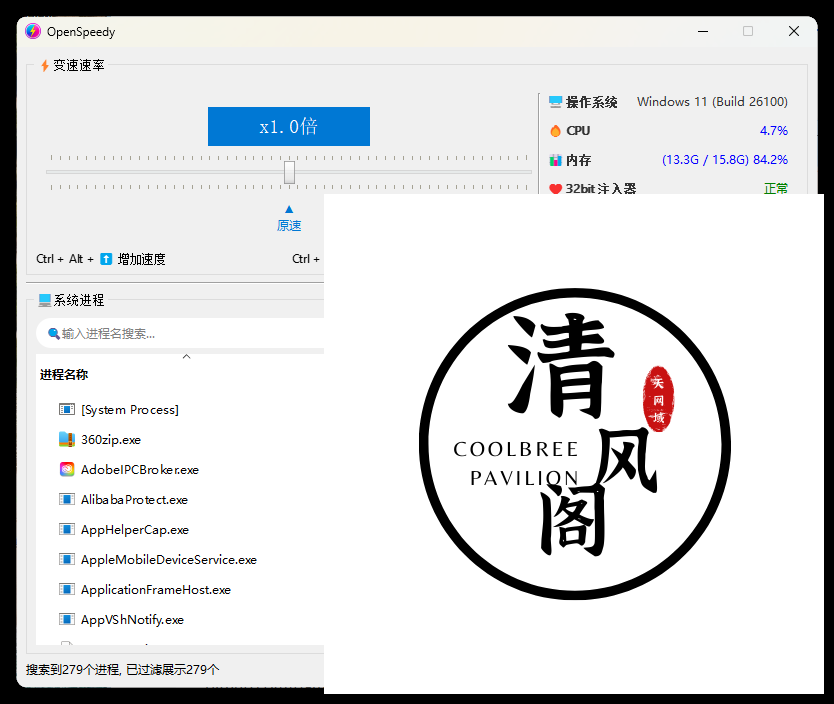Click the x1.0倍 speed display button
Screen dimensions: 834x704
(289, 127)
